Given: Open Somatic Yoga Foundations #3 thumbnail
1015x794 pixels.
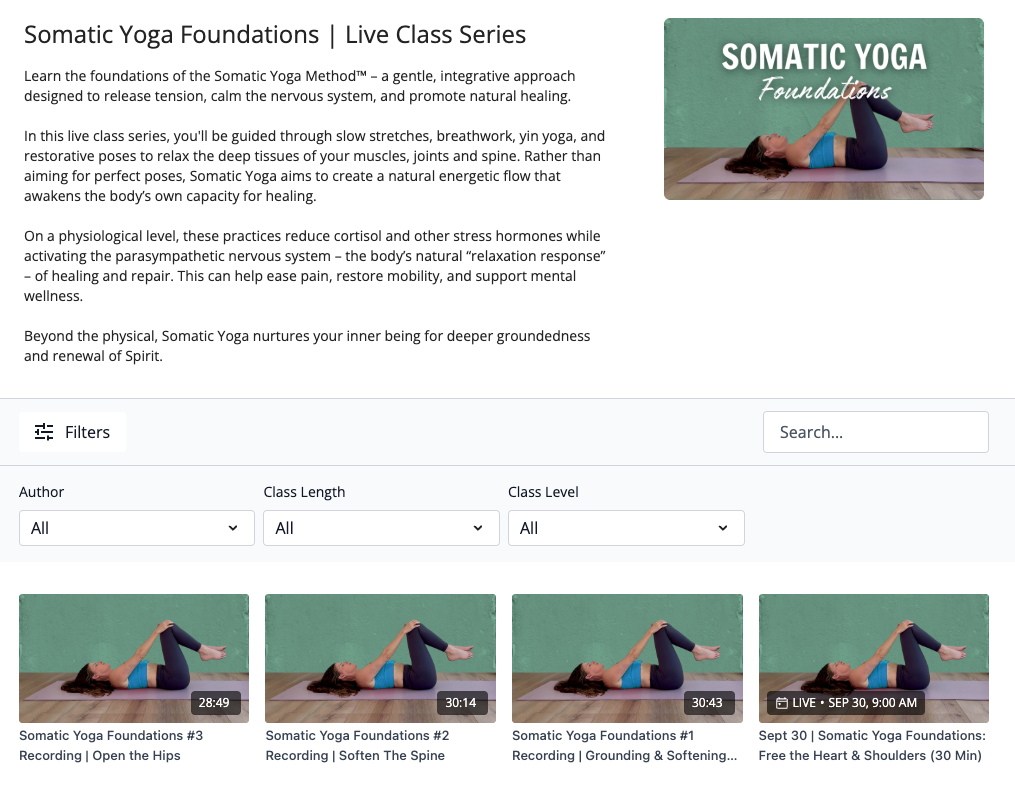Looking at the screenshot, I should 134,657.
